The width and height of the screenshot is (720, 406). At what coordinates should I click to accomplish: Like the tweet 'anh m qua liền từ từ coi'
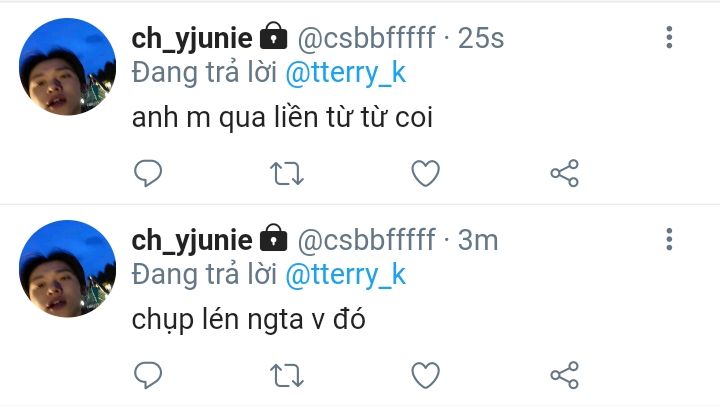click(x=426, y=173)
